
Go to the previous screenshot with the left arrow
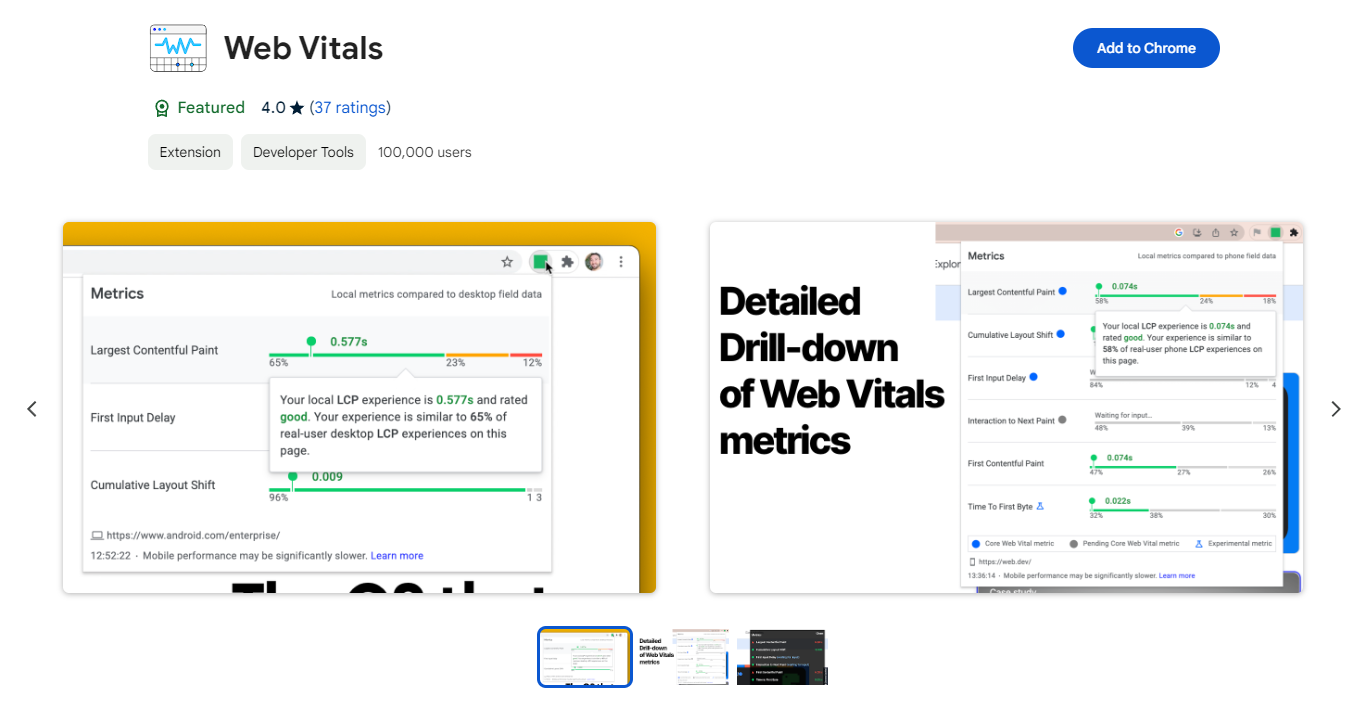pos(32,408)
